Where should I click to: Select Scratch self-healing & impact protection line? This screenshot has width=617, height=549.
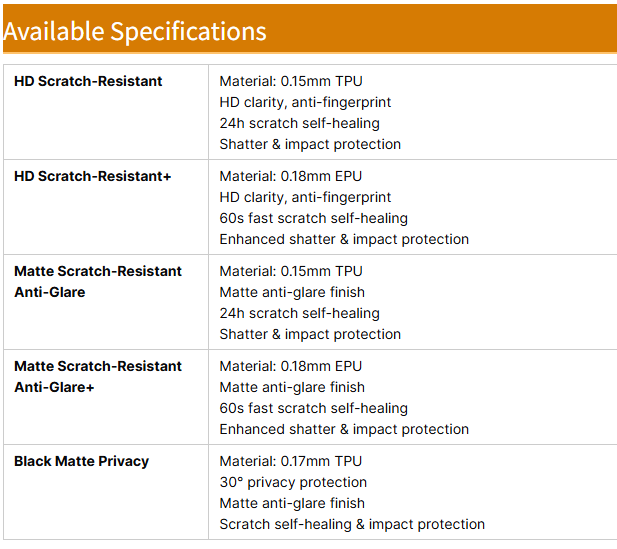pyautogui.click(x=352, y=524)
